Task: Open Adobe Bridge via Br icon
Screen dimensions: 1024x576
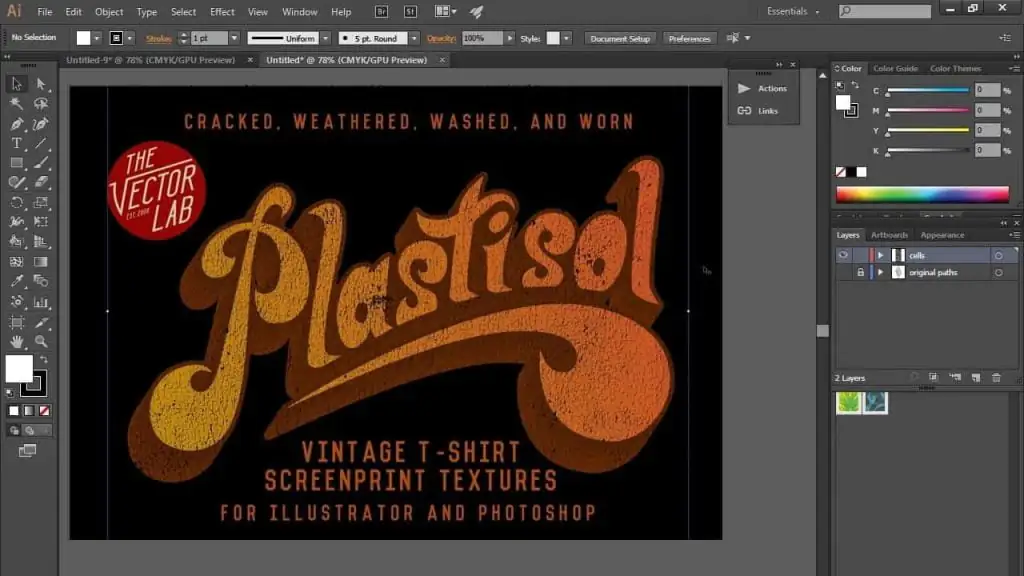Action: 382,12
